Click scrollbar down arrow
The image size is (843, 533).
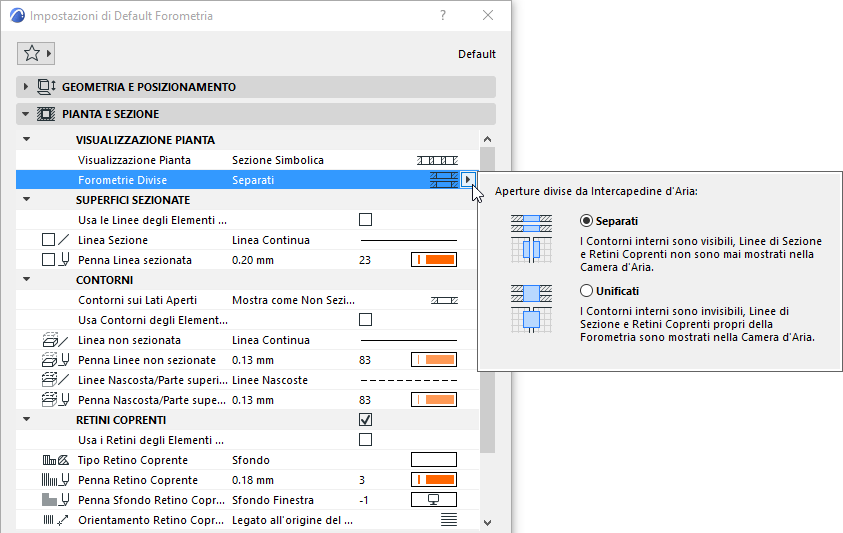(488, 522)
